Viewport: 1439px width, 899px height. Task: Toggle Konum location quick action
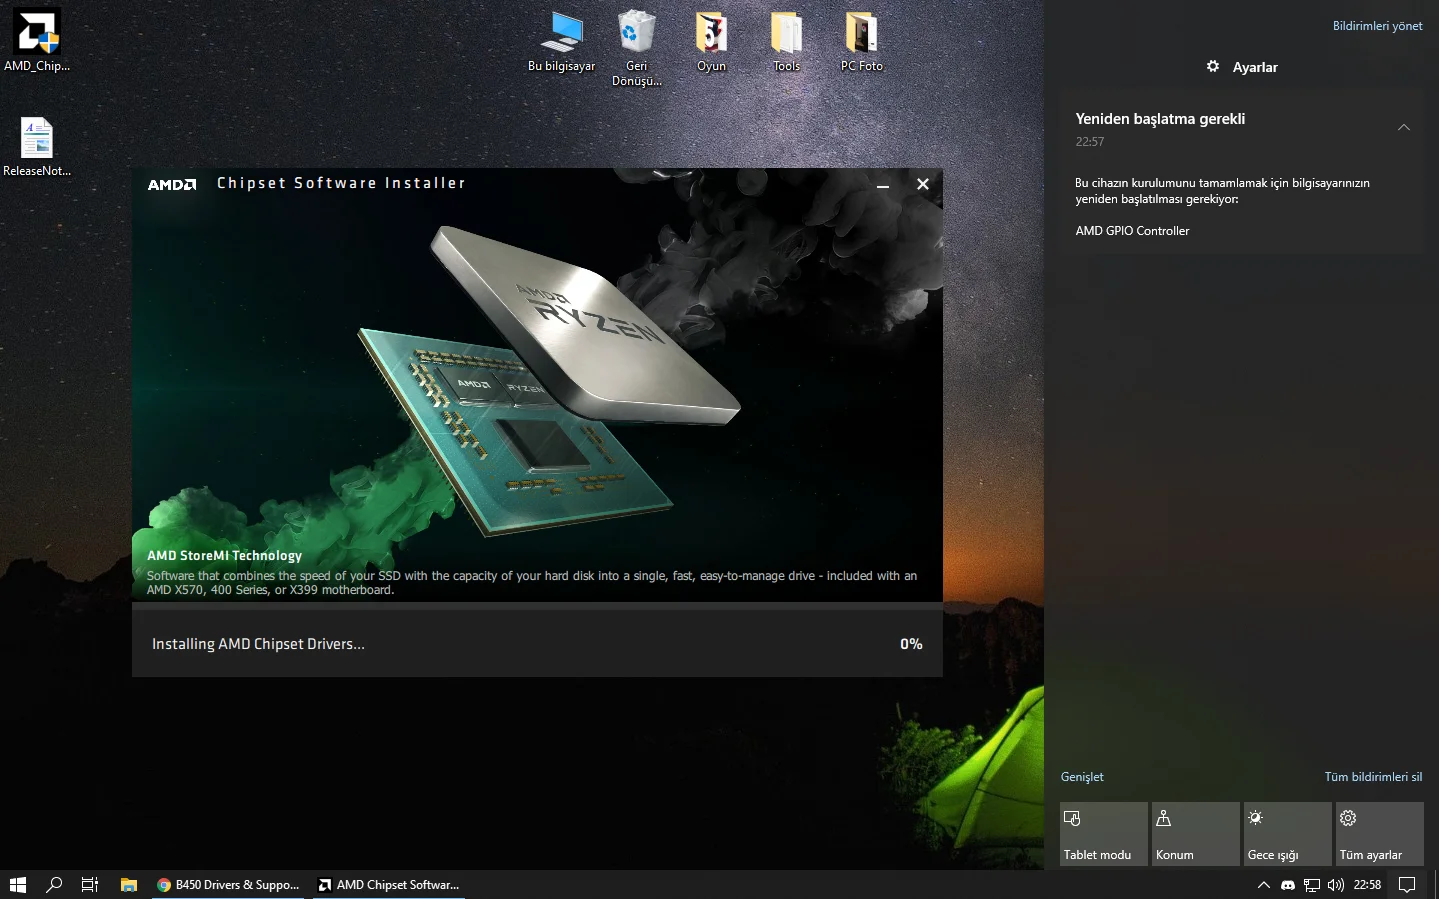click(x=1196, y=834)
